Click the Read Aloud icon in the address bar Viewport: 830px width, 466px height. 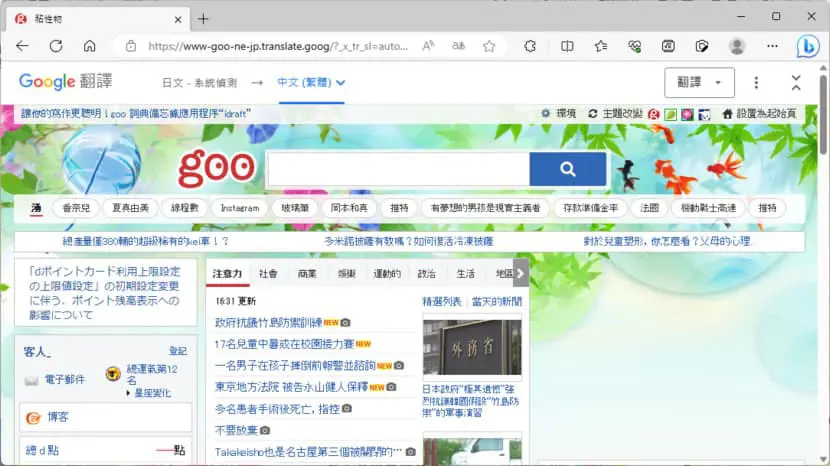click(428, 46)
